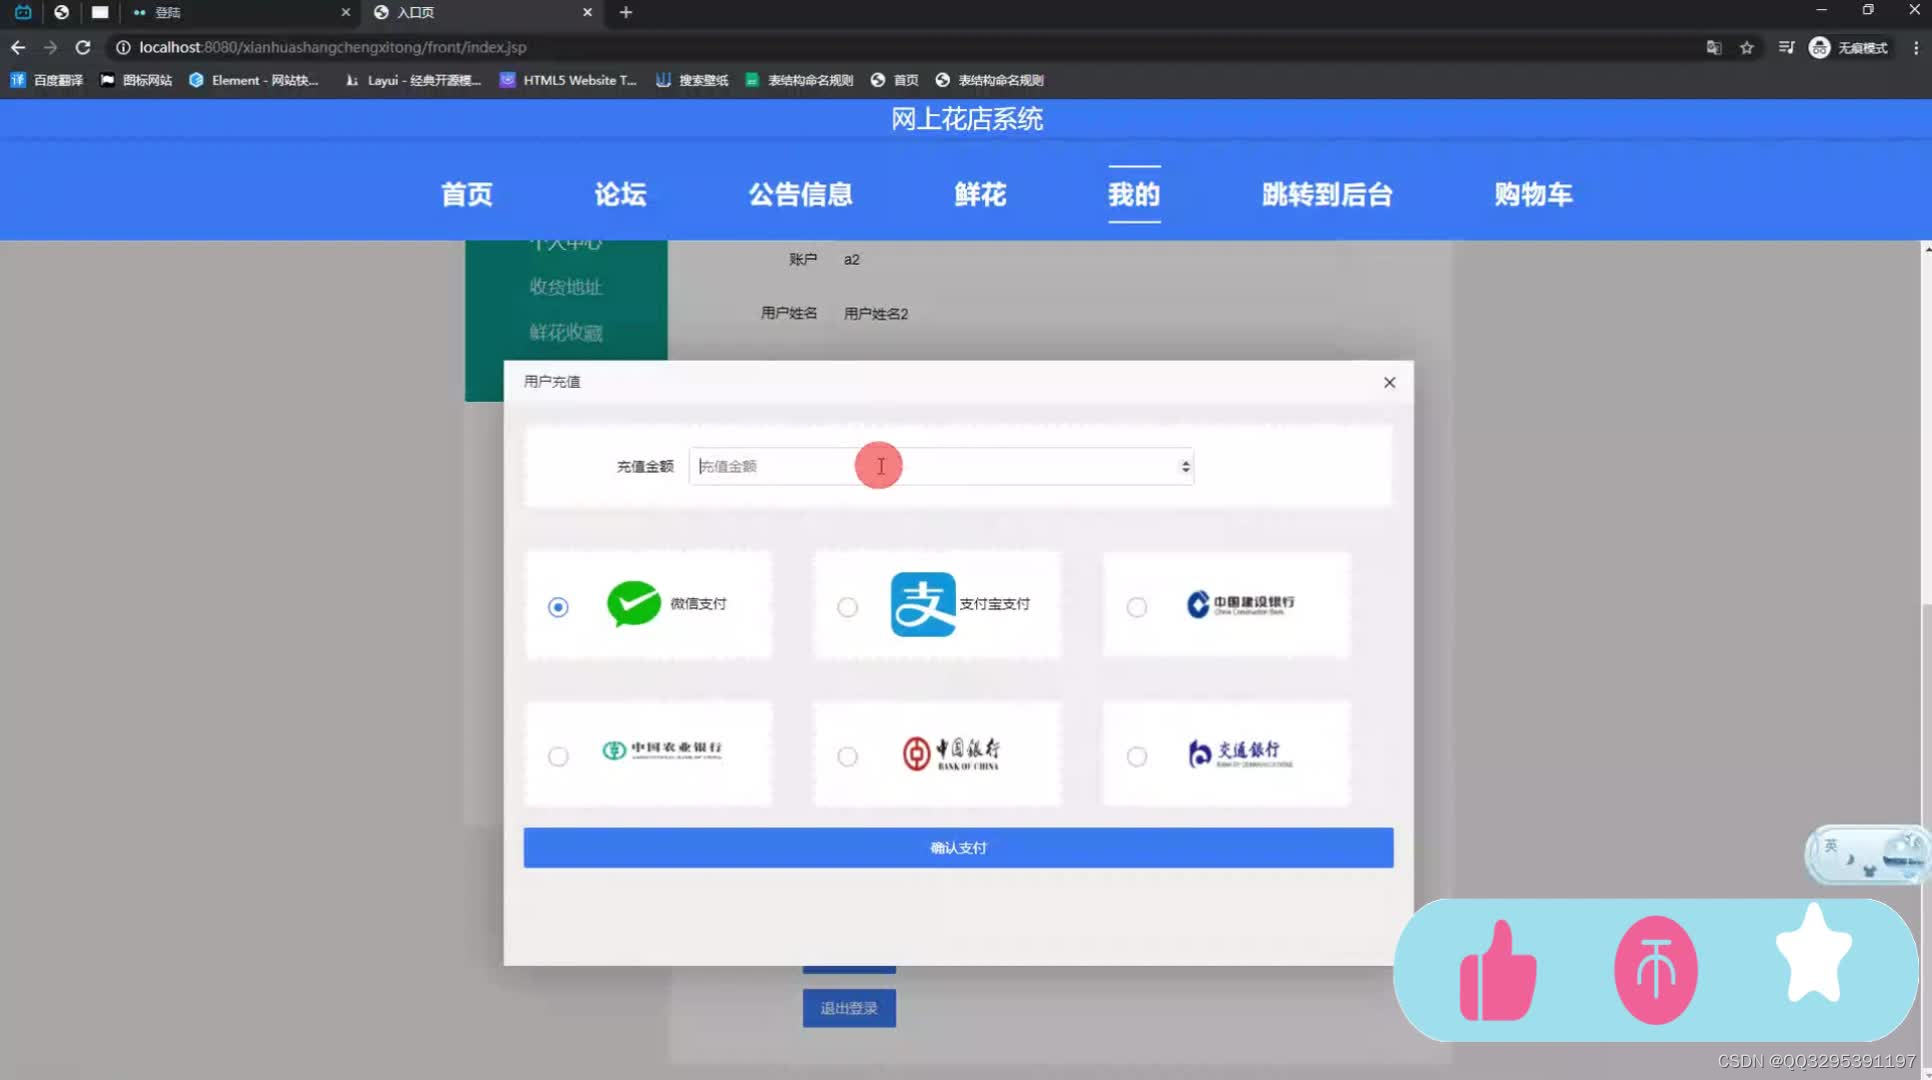
Task: Open the 图标网站 bookmark
Action: point(136,80)
